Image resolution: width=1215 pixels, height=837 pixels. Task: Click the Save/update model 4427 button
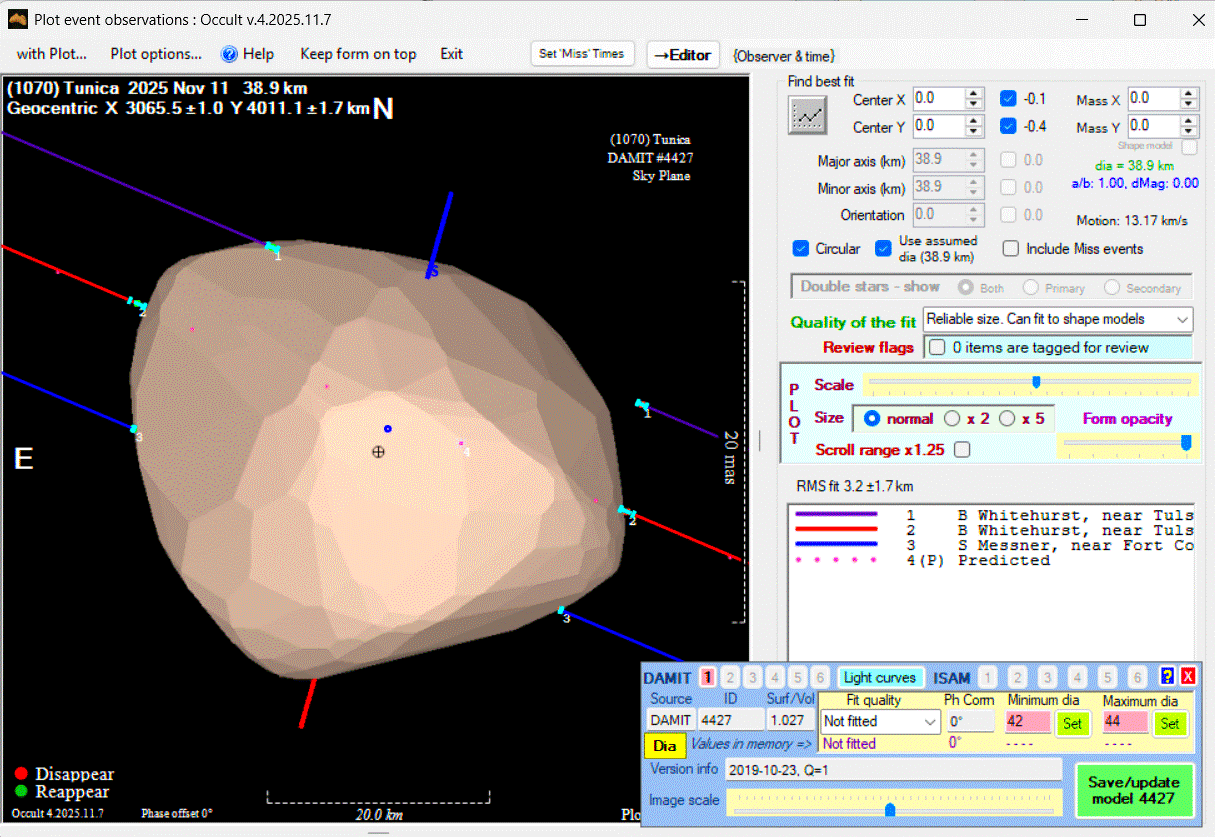[1134, 790]
